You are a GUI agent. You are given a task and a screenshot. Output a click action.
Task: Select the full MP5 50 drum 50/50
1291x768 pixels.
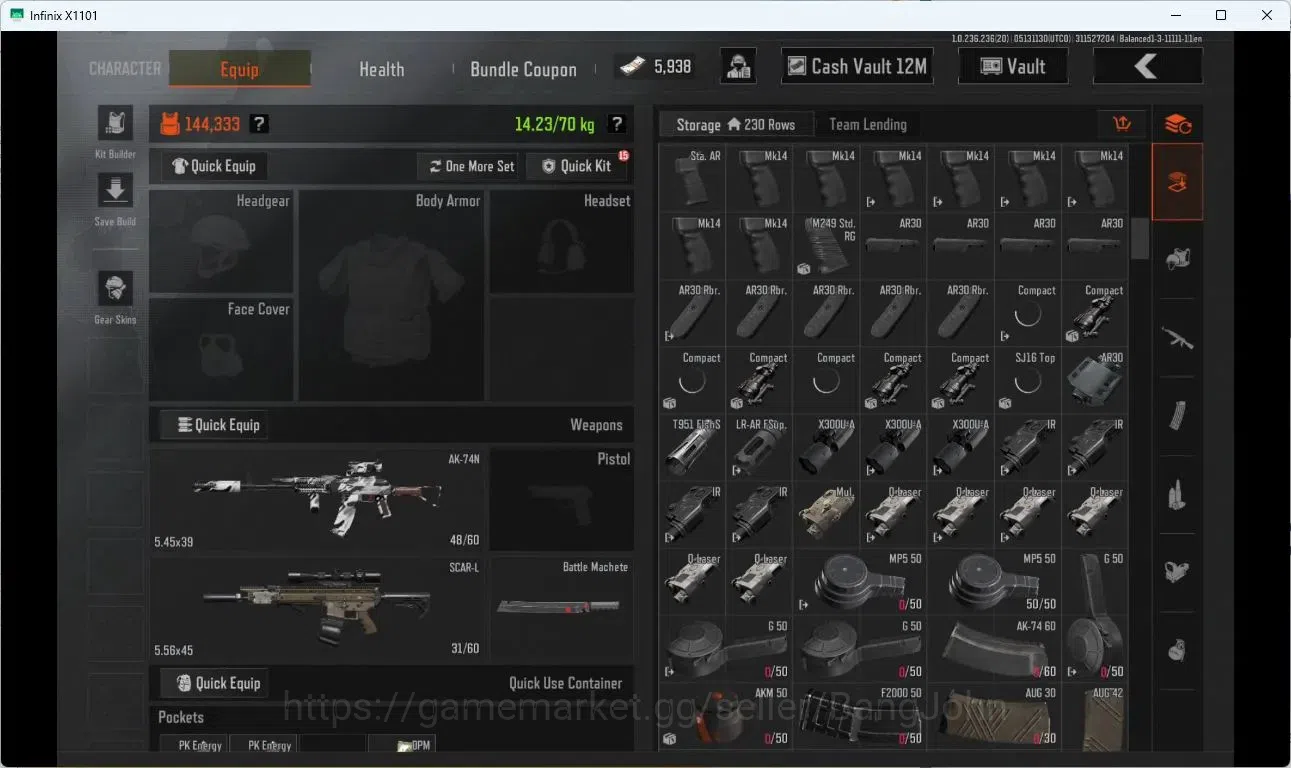995,580
